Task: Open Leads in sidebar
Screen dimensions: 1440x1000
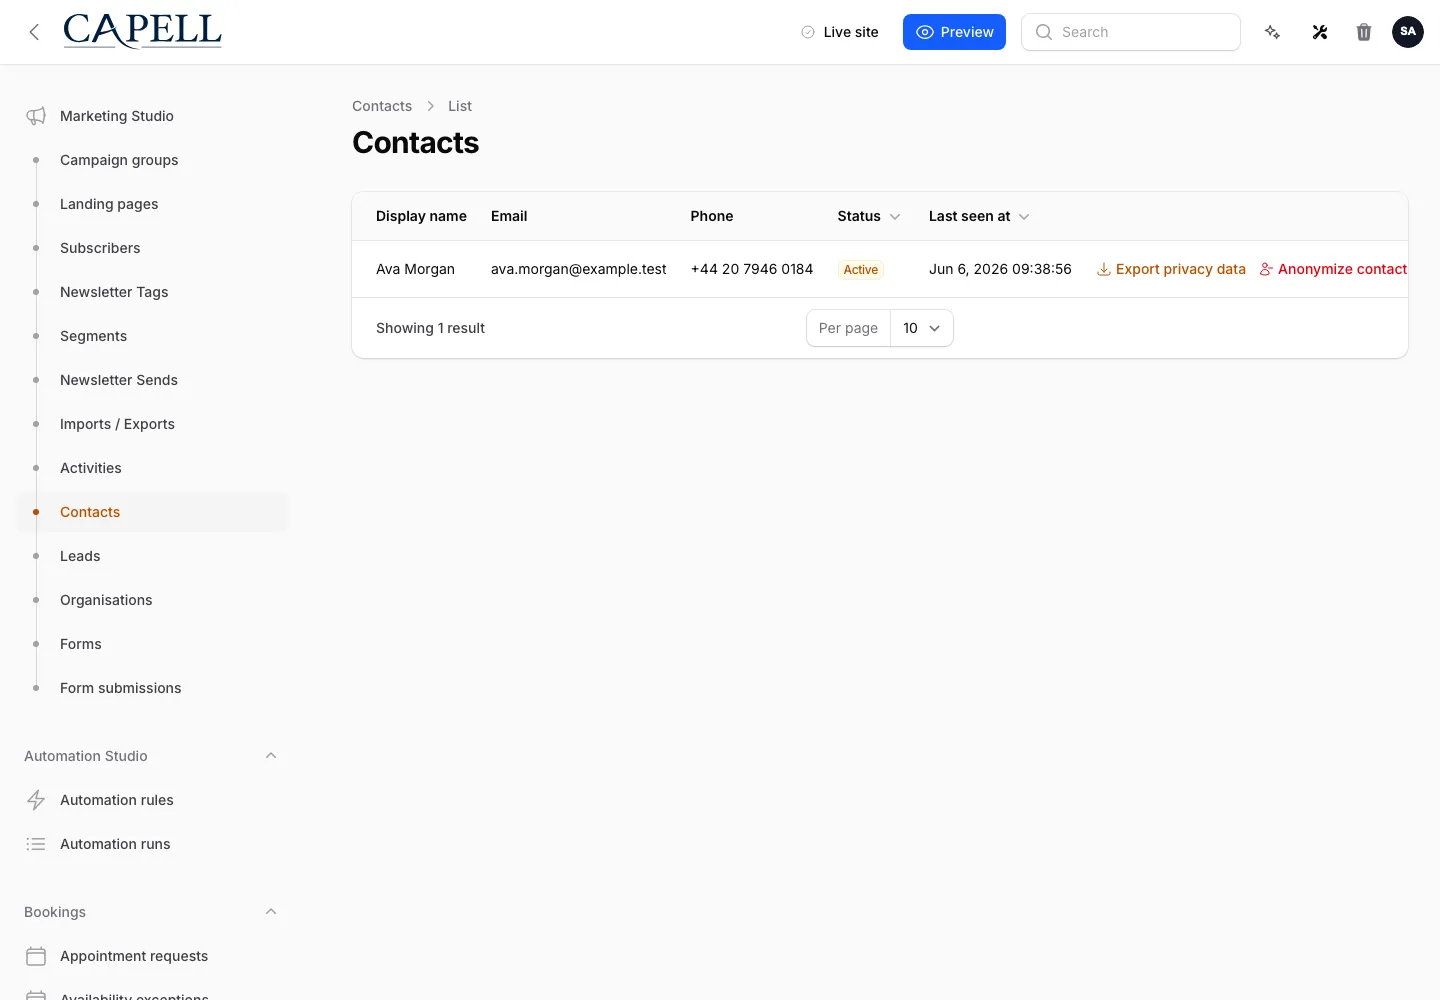Action: coord(80,556)
